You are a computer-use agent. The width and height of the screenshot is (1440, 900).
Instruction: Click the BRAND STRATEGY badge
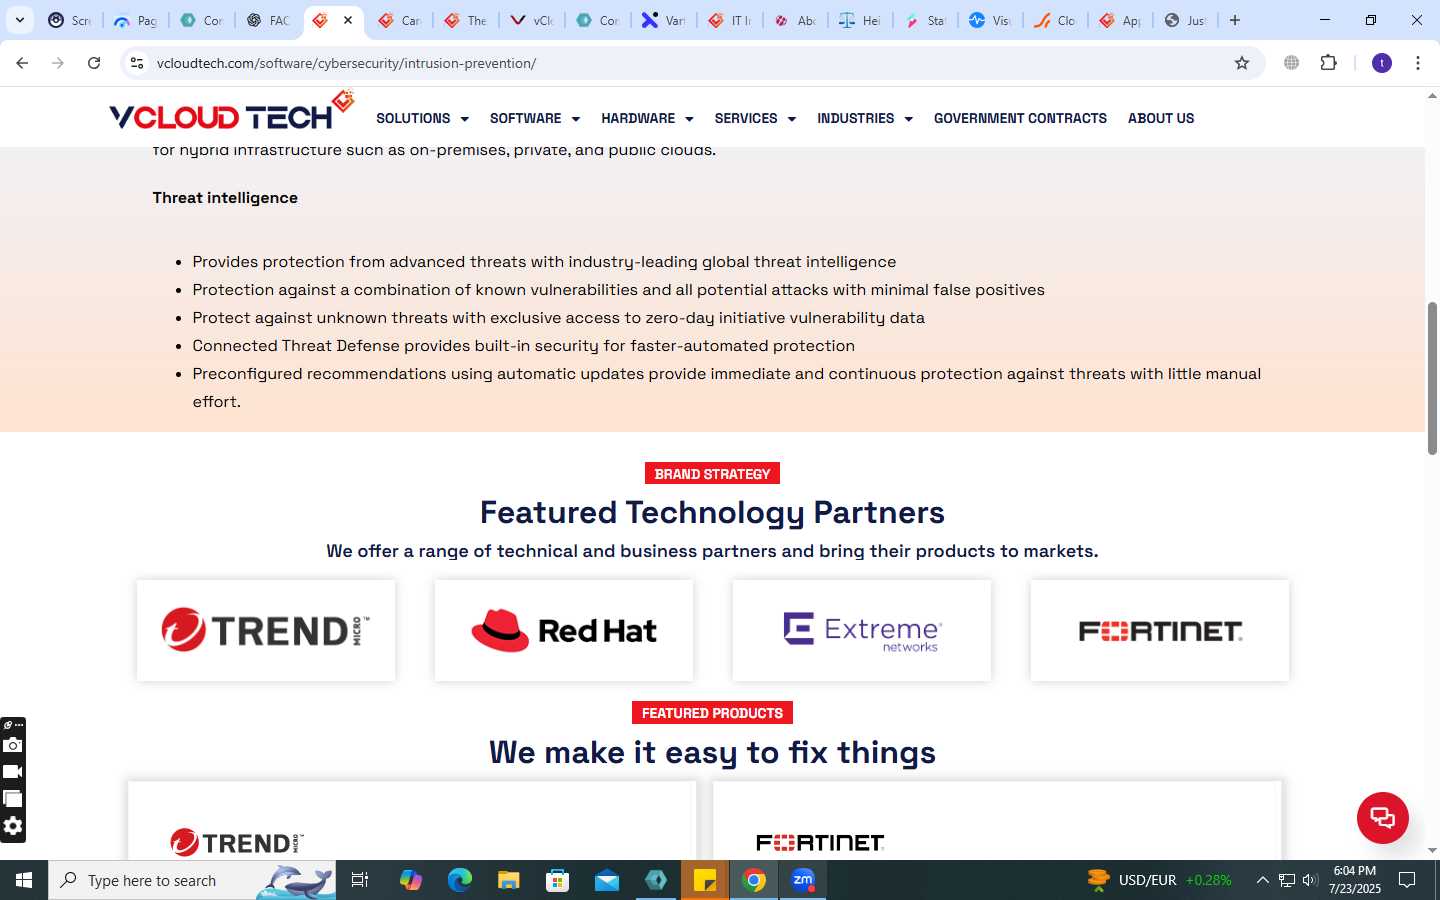[x=712, y=474]
